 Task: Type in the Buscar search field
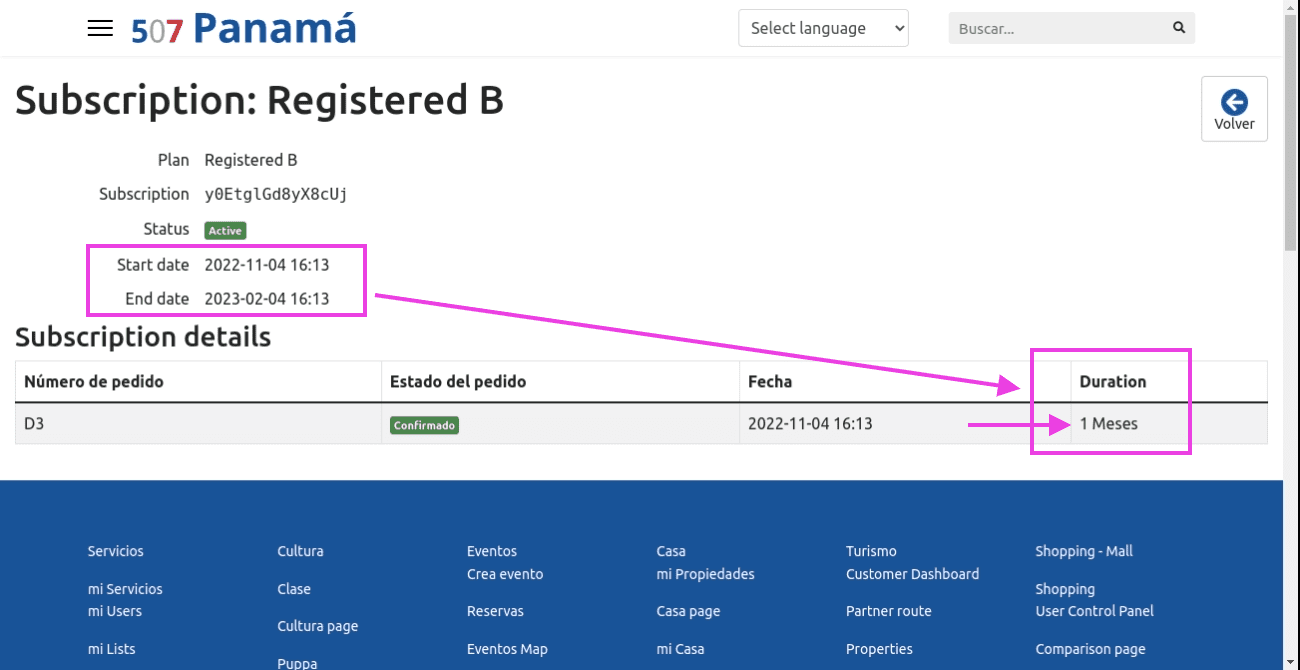click(1058, 29)
